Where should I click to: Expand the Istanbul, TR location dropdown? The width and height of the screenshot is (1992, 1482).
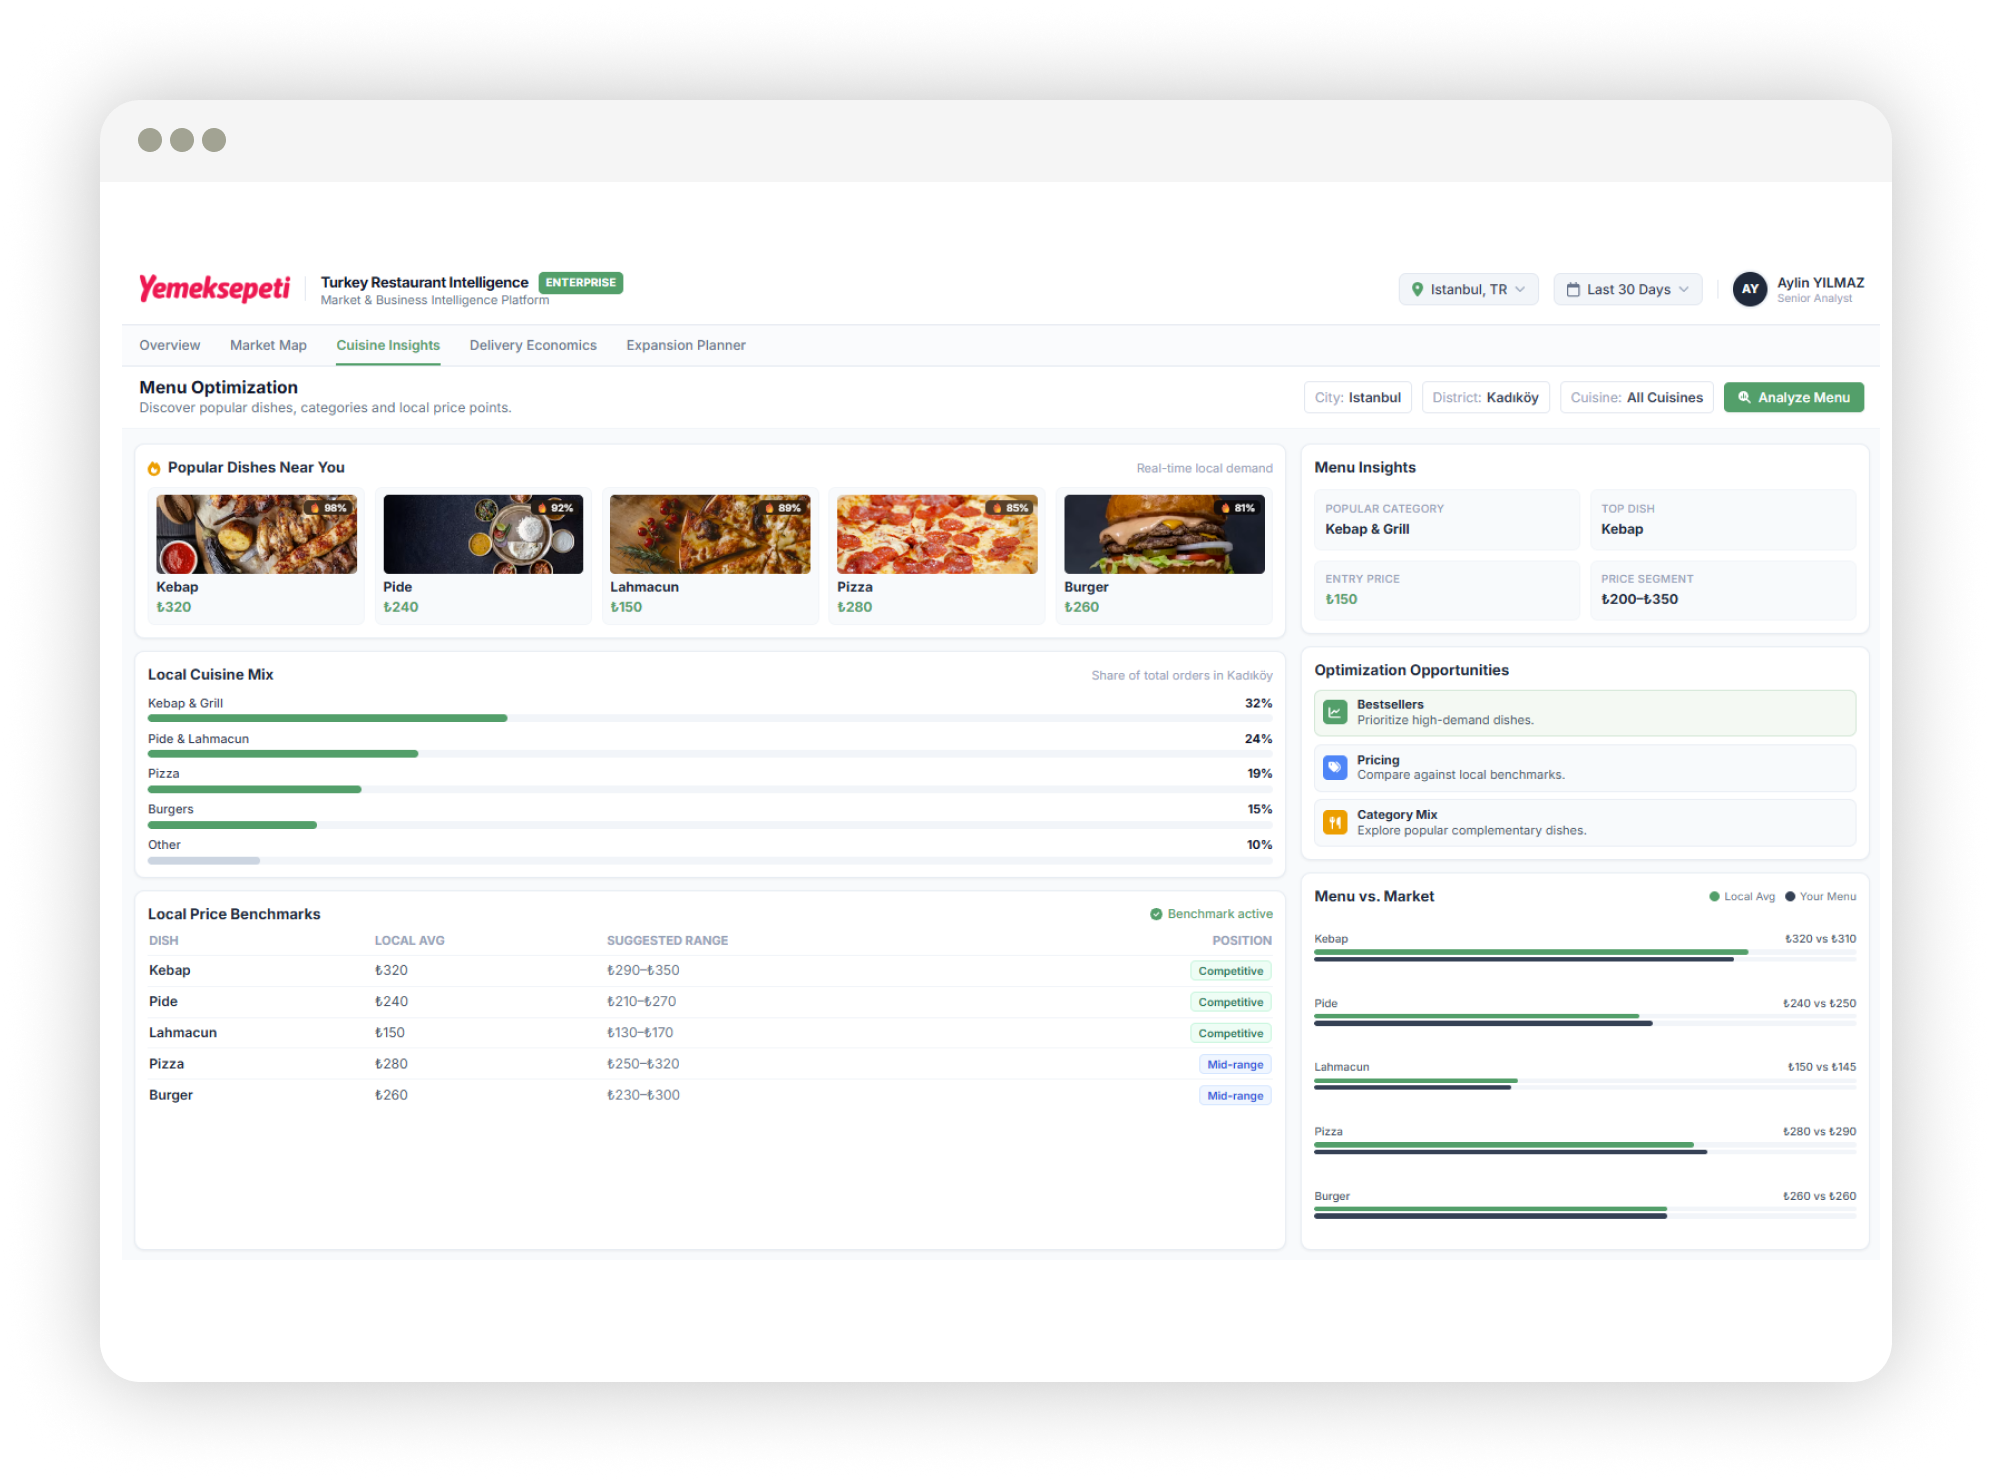point(1468,289)
